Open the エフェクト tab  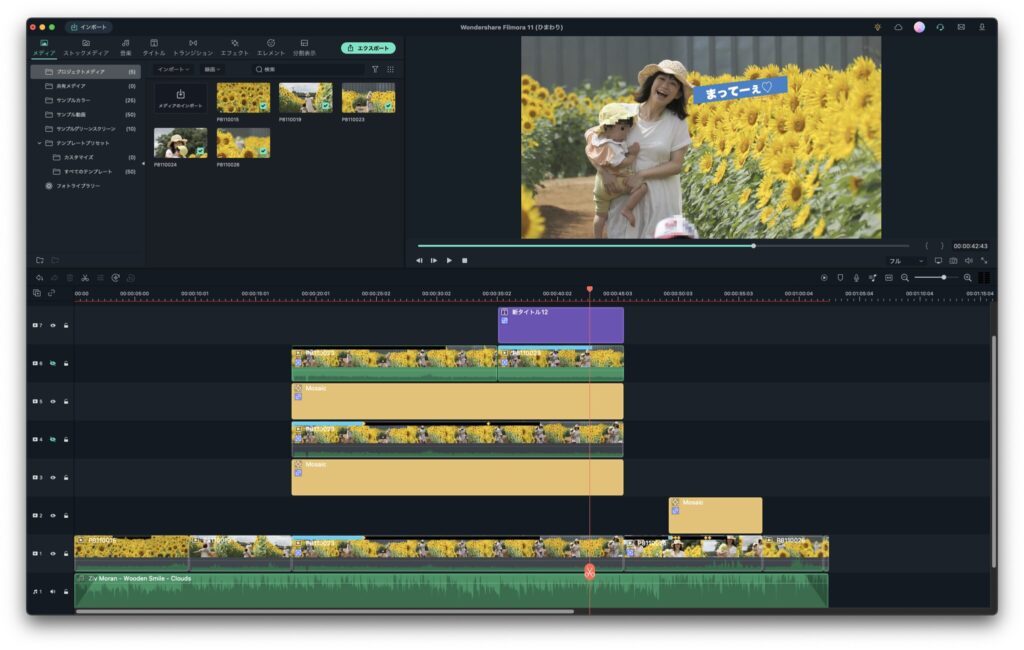coord(234,47)
